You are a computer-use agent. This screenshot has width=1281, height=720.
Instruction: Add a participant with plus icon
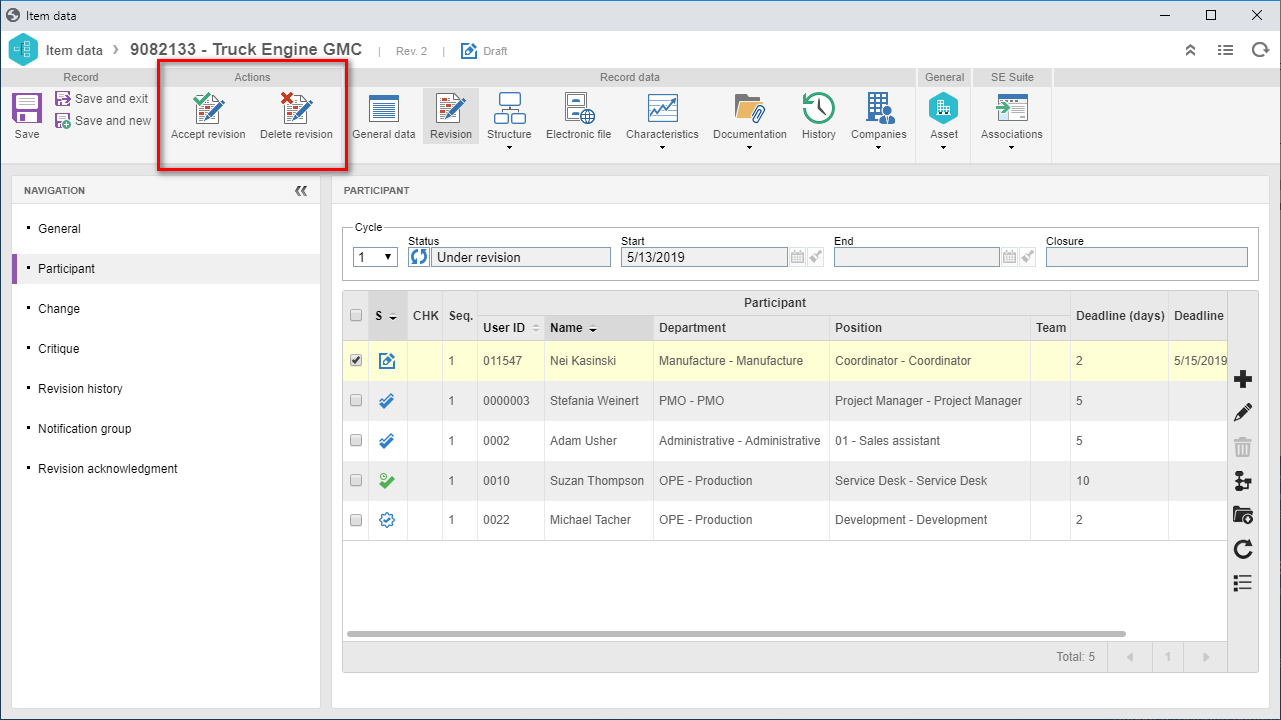[1243, 379]
